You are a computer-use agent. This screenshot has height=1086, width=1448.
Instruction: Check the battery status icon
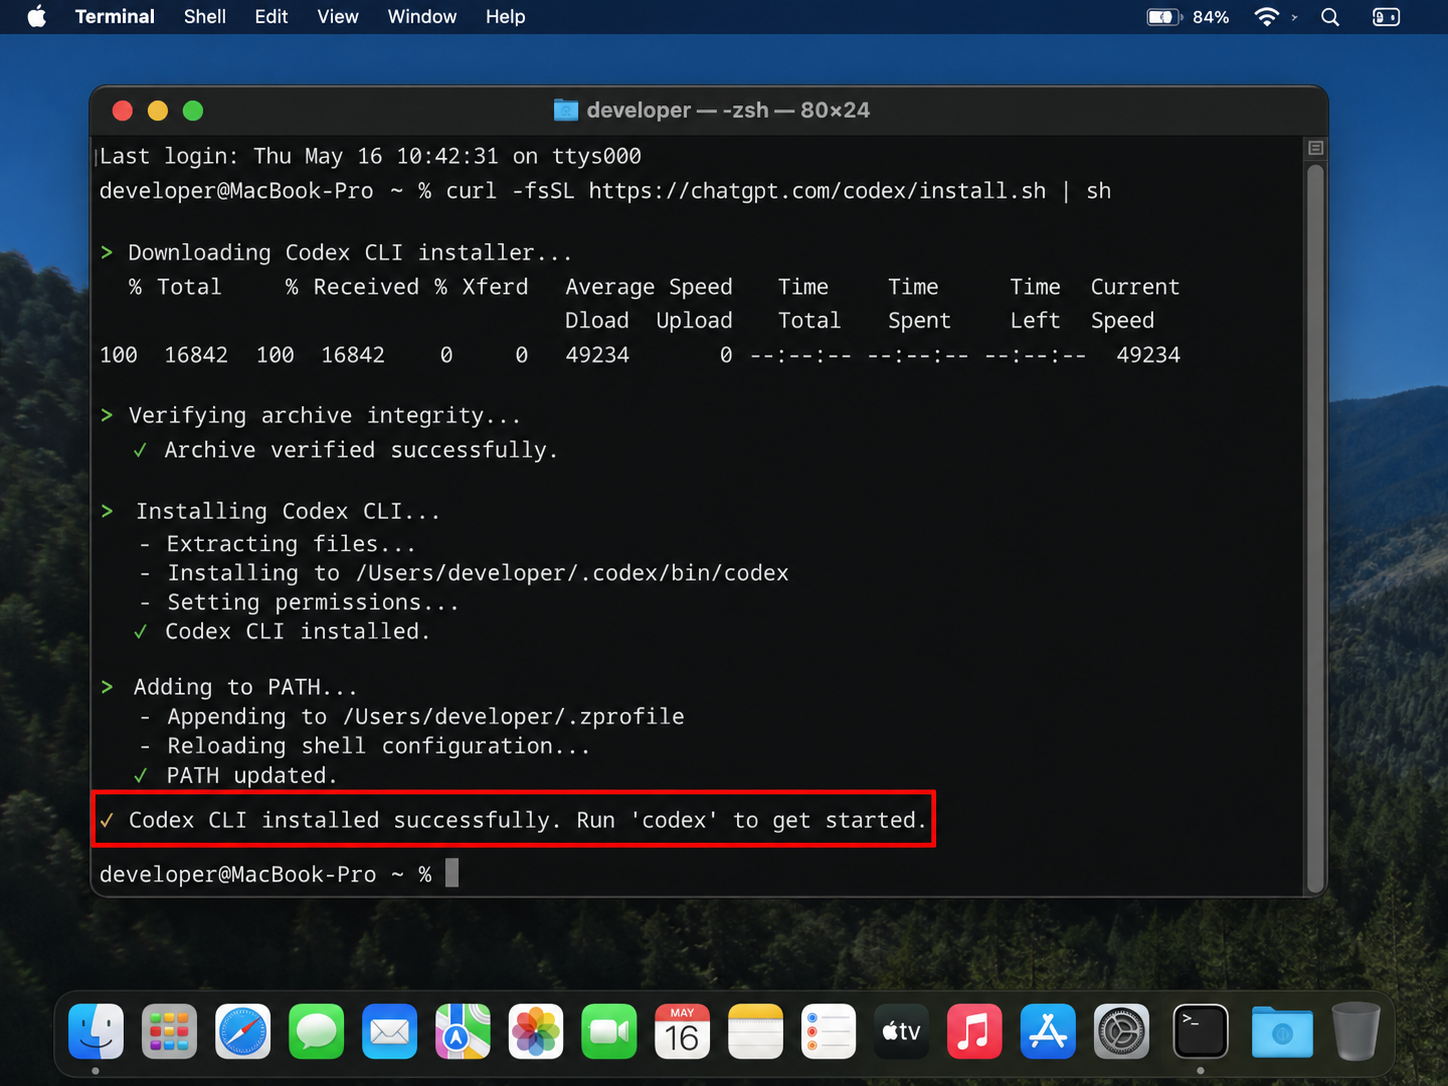point(1164,17)
